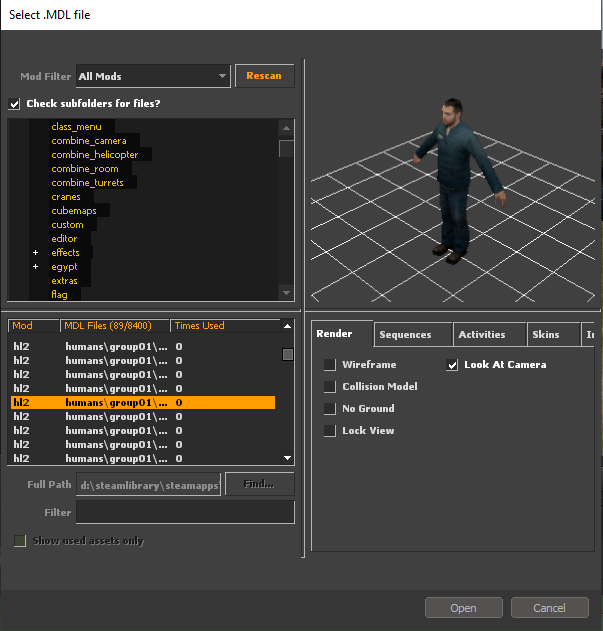Click MDL file list scroll down arrow
The width and height of the screenshot is (603, 631).
287,458
